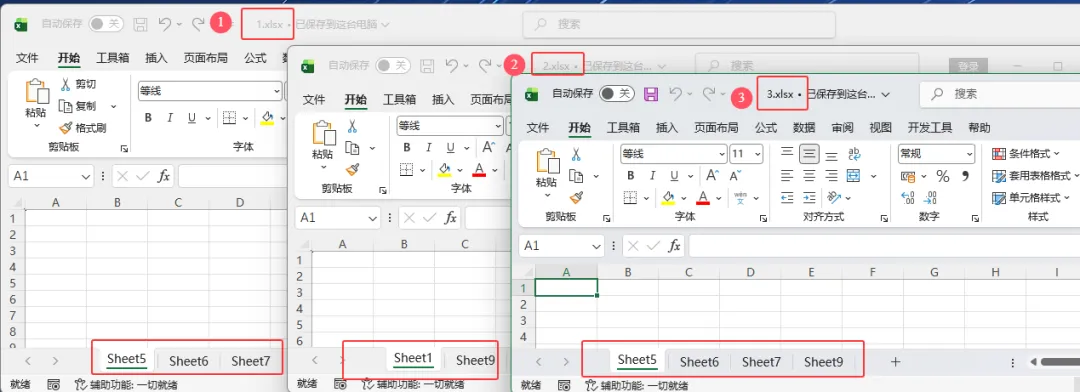Expand the 单元格样式 dropdown
Viewport: 1080px width, 392px height.
pos(1067,198)
